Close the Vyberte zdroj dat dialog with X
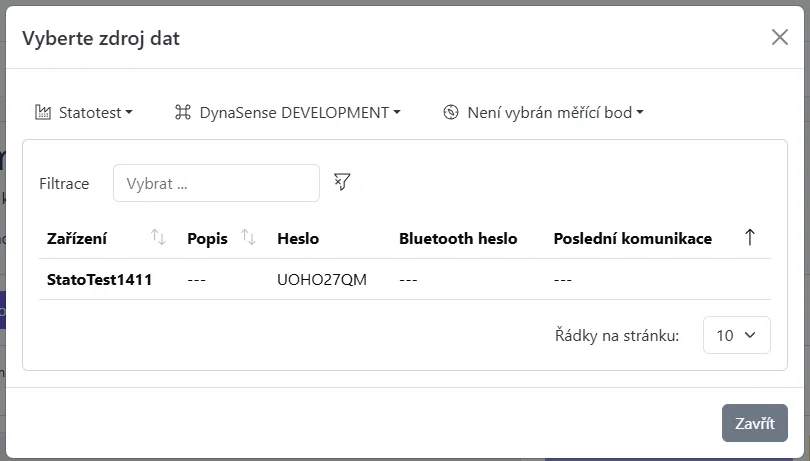The image size is (810, 461). coord(780,38)
